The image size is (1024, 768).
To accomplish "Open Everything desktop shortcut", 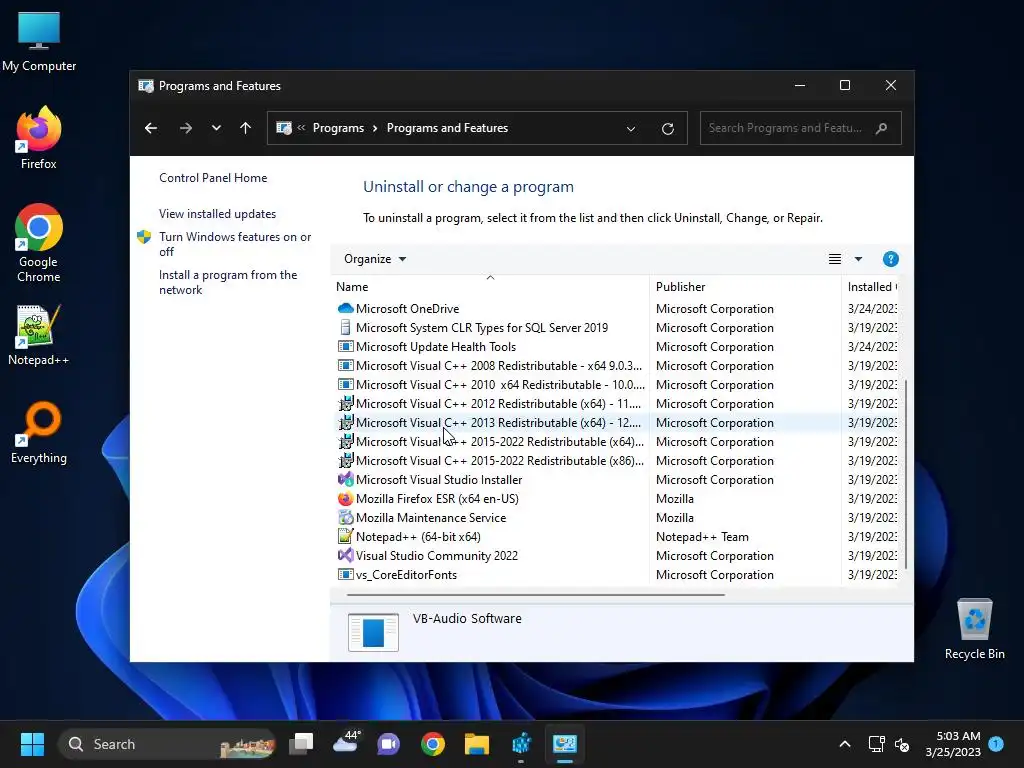I will click(39, 432).
